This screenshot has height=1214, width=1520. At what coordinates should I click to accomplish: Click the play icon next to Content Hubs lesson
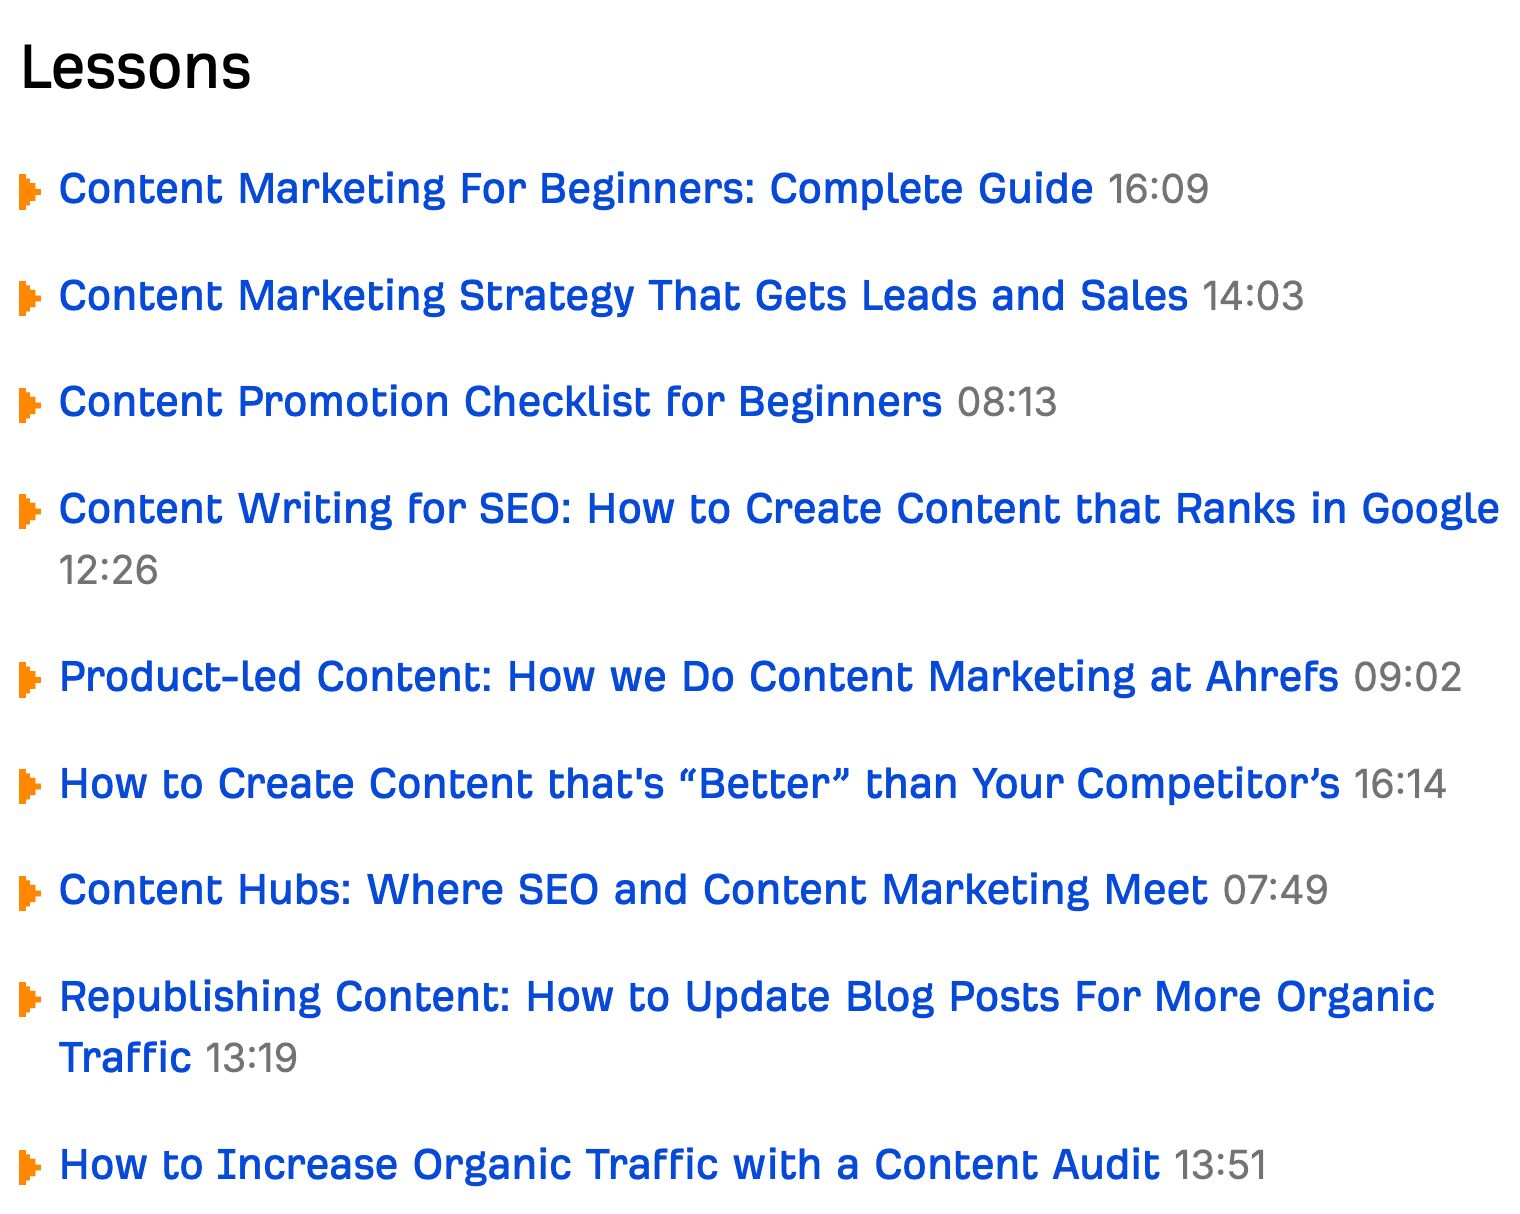click(30, 891)
